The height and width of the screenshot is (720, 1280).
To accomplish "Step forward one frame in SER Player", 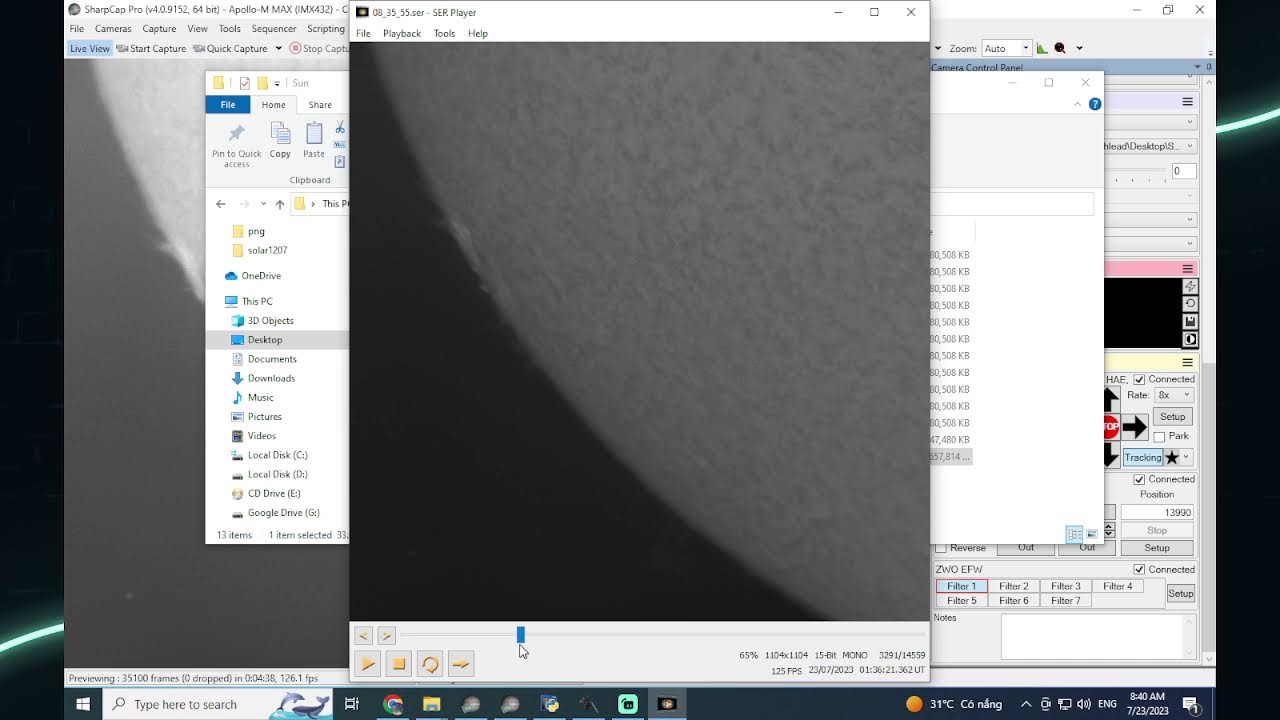I will click(x=386, y=635).
